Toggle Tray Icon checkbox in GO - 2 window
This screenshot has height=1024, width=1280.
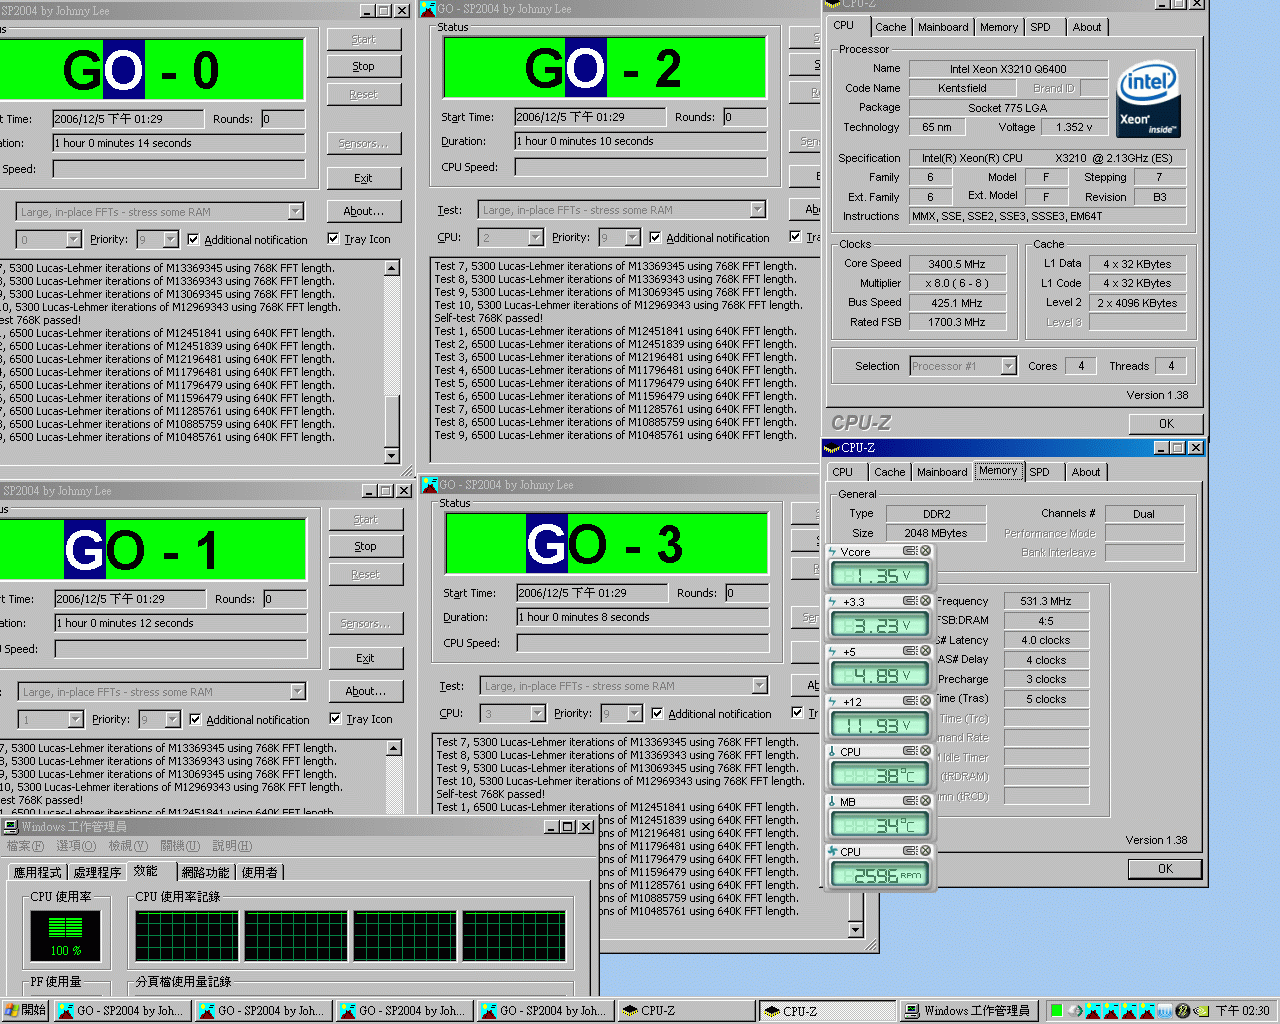point(805,237)
